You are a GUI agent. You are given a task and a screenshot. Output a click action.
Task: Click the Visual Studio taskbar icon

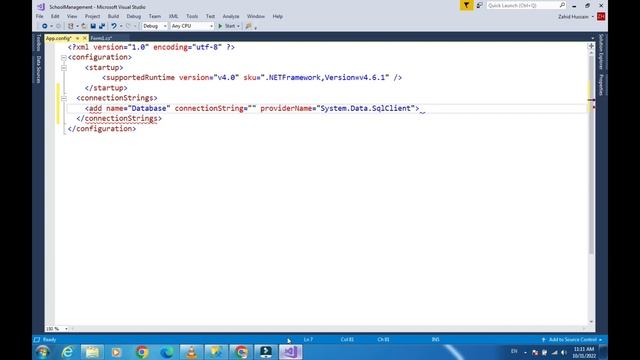[291, 352]
